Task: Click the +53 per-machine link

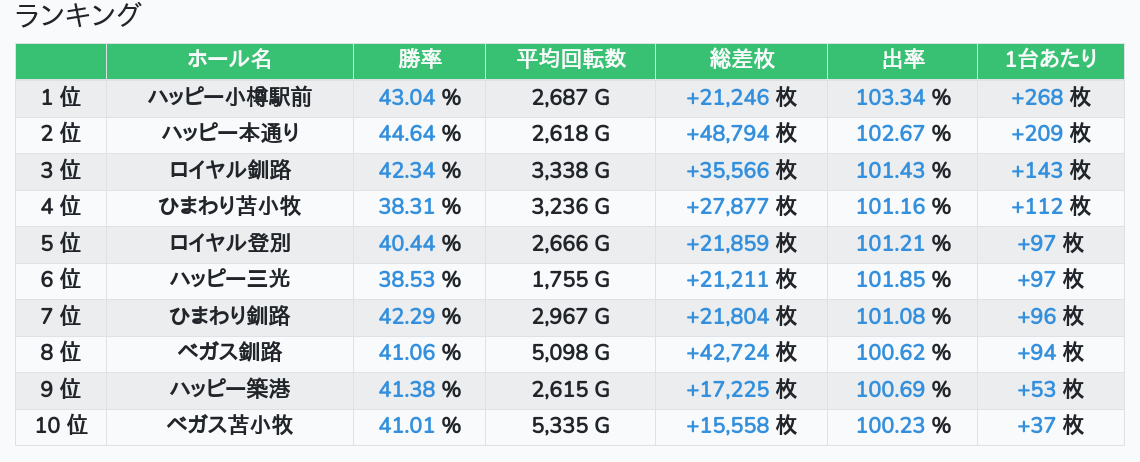Action: click(x=1037, y=389)
